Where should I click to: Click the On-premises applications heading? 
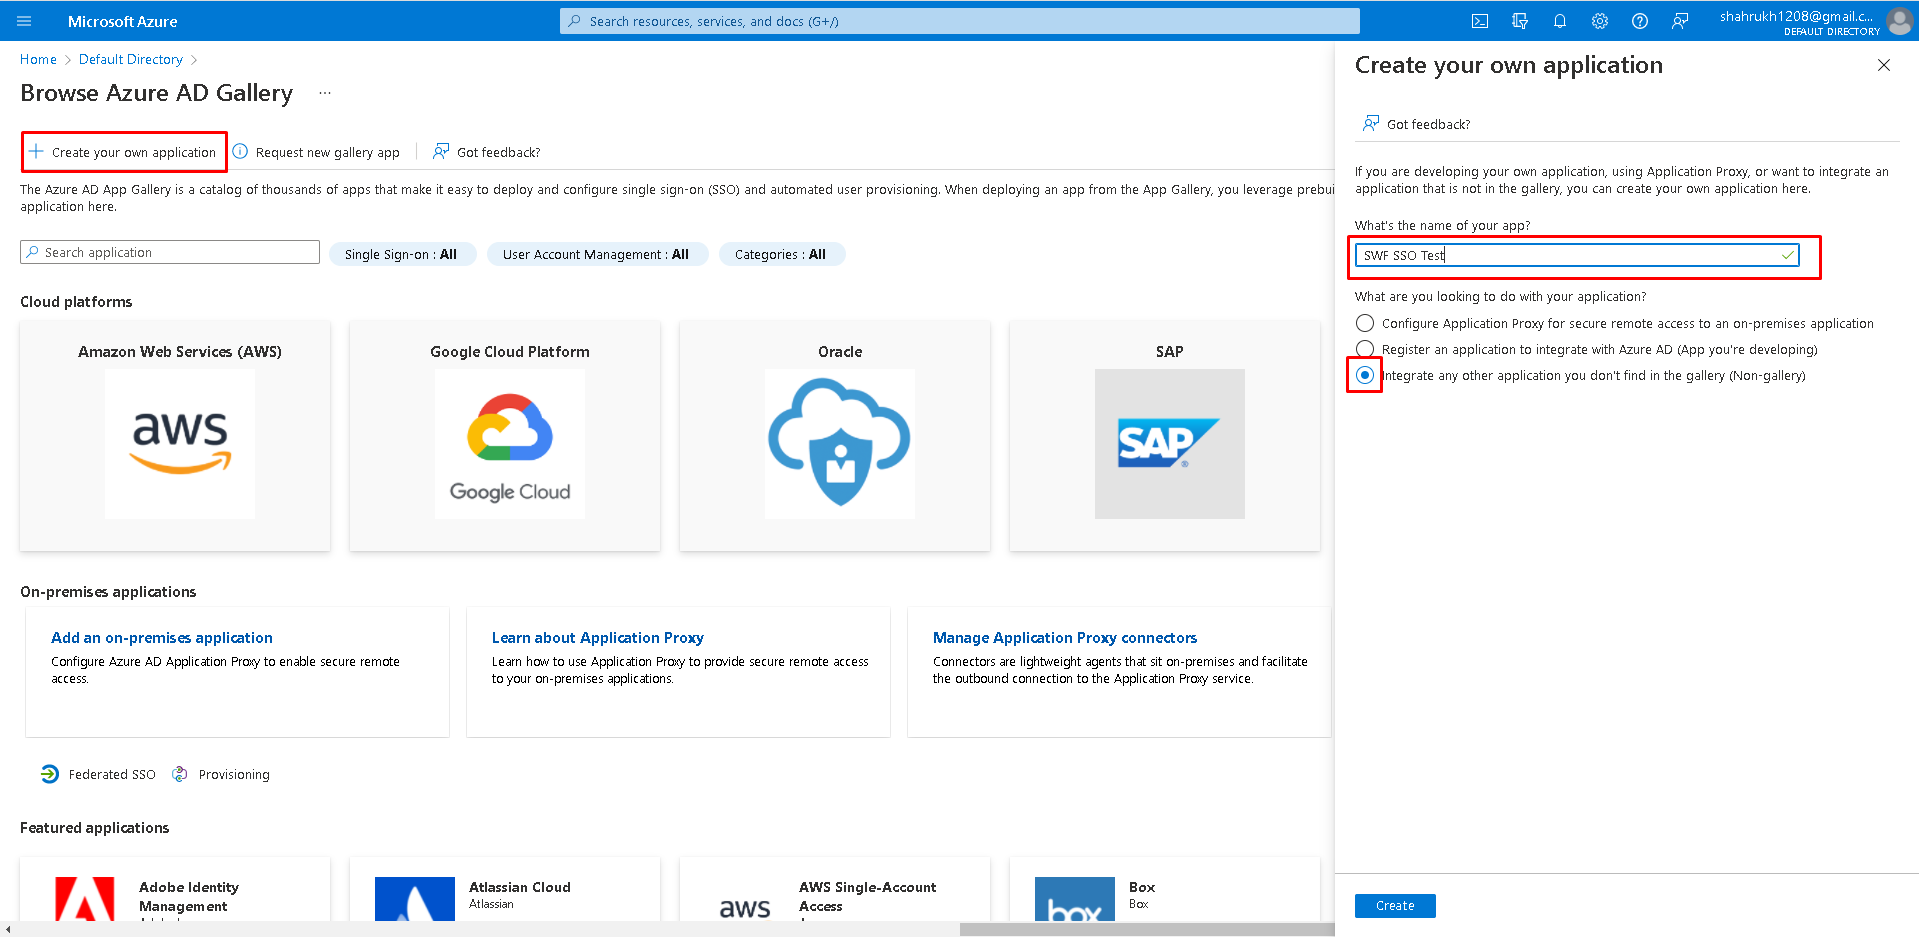pyautogui.click(x=108, y=592)
